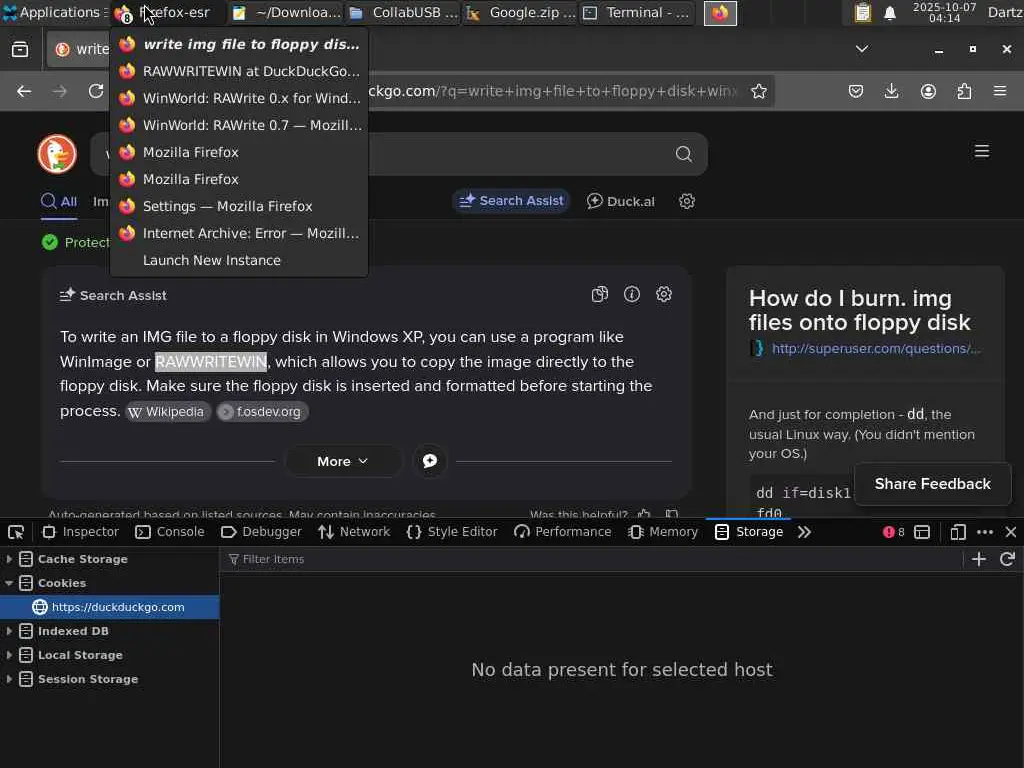The width and height of the screenshot is (1024, 768).
Task: Activate the element picker in DevTools
Action: pyautogui.click(x=16, y=532)
